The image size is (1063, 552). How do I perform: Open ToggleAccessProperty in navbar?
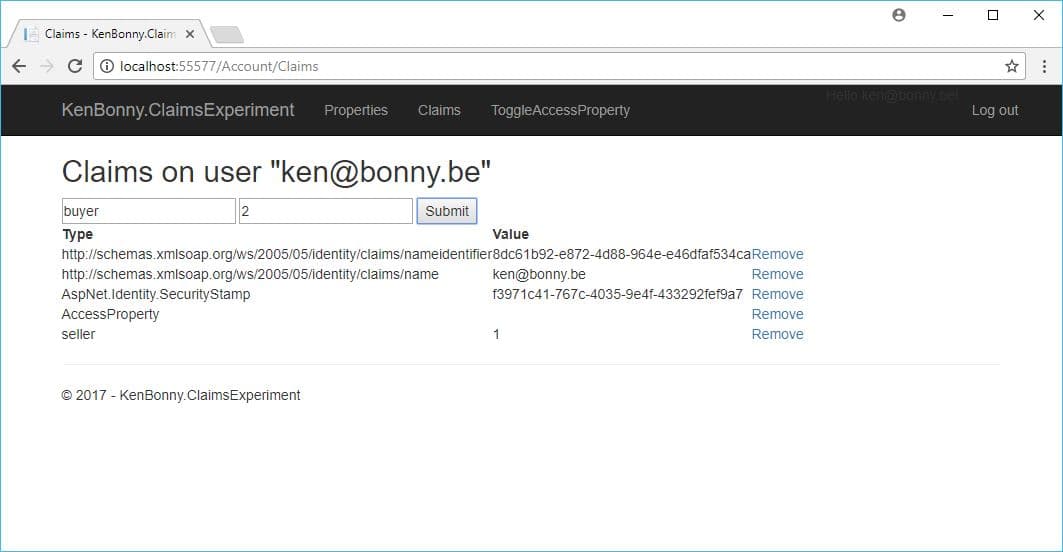pyautogui.click(x=560, y=110)
